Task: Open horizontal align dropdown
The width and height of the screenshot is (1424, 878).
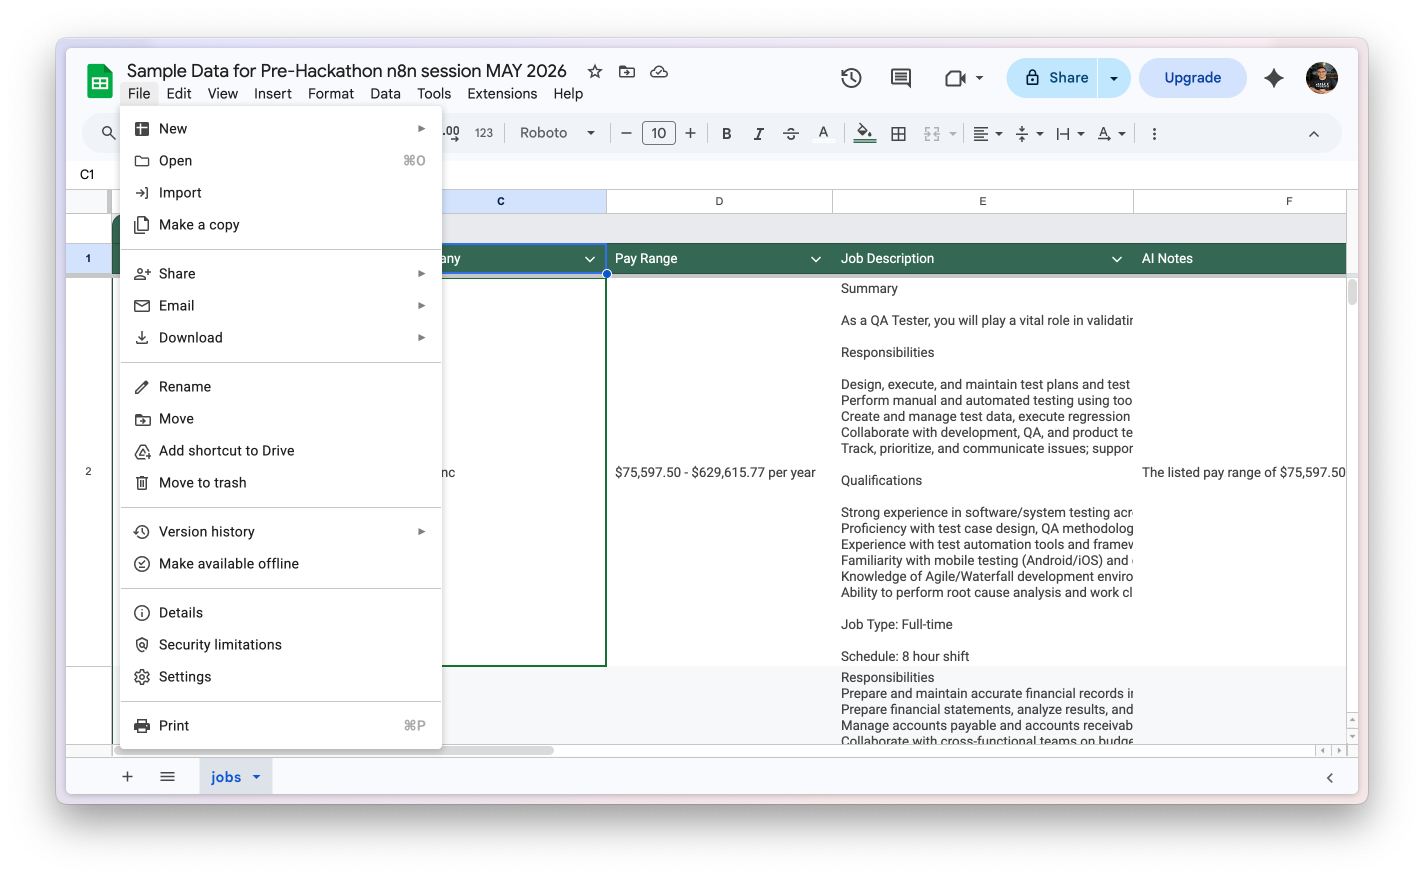Action: pos(988,133)
